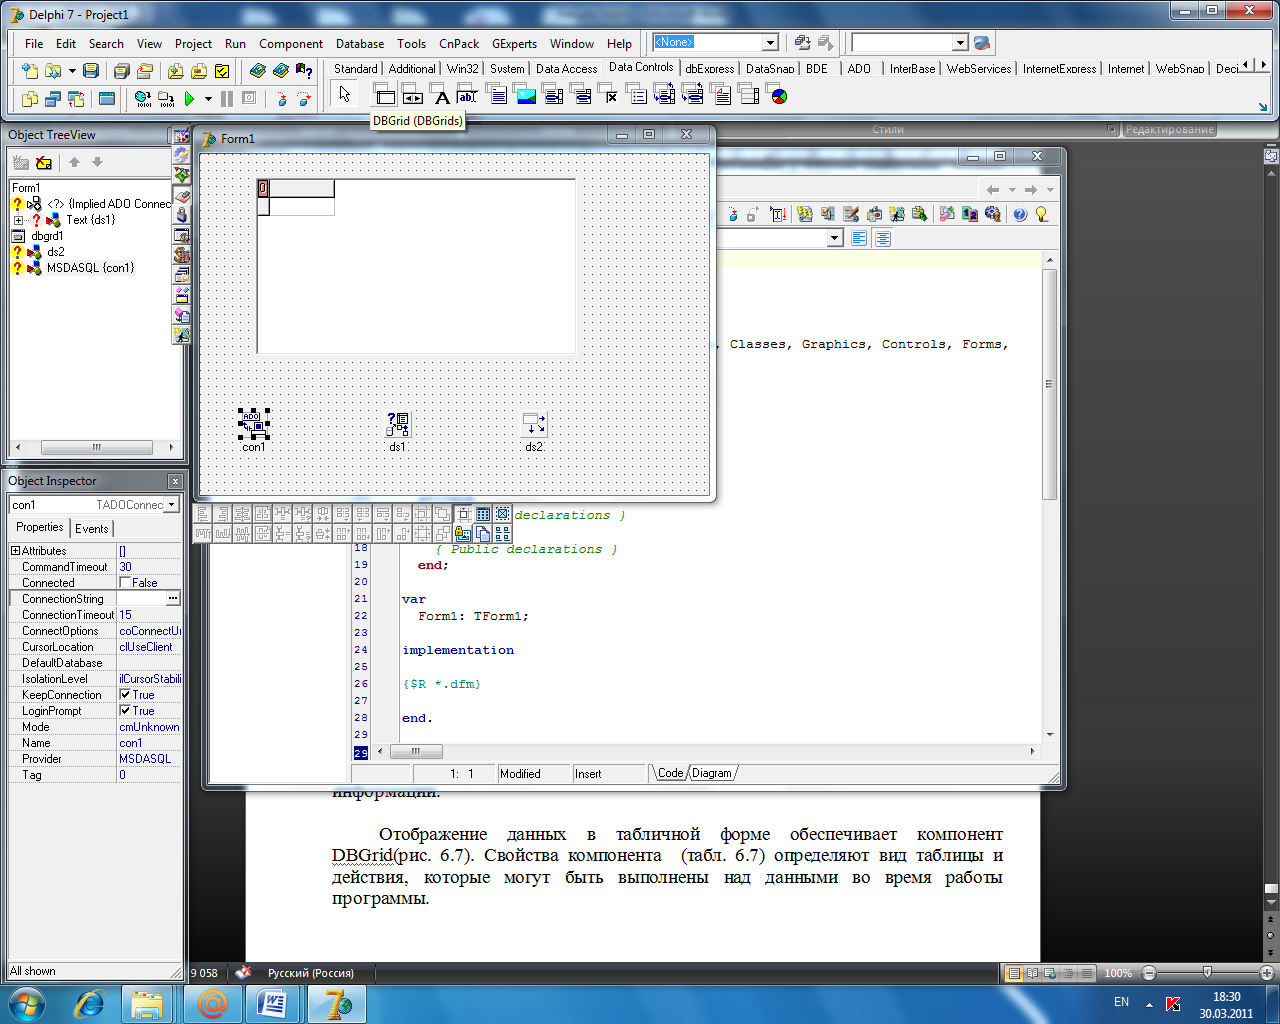This screenshot has width=1280, height=1024.
Task: Click the Word zoom out minus button
Action: click(1149, 973)
